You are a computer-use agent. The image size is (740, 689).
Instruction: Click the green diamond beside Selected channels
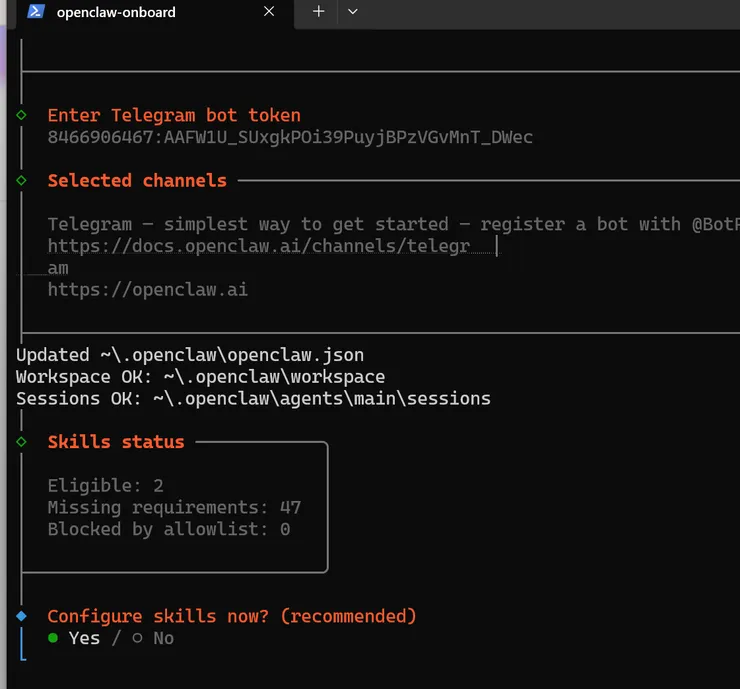(21, 180)
